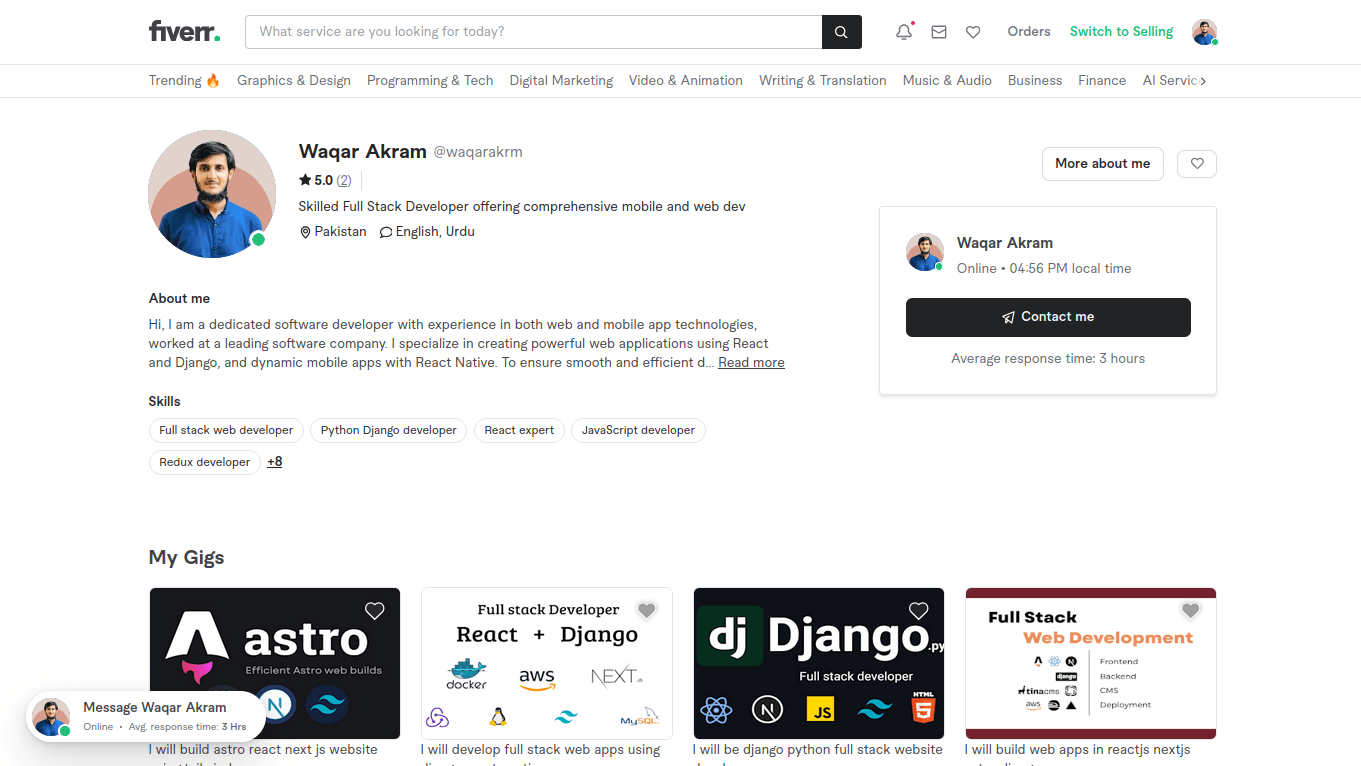Open the messages envelope icon
This screenshot has width=1361, height=766.
click(x=938, y=31)
